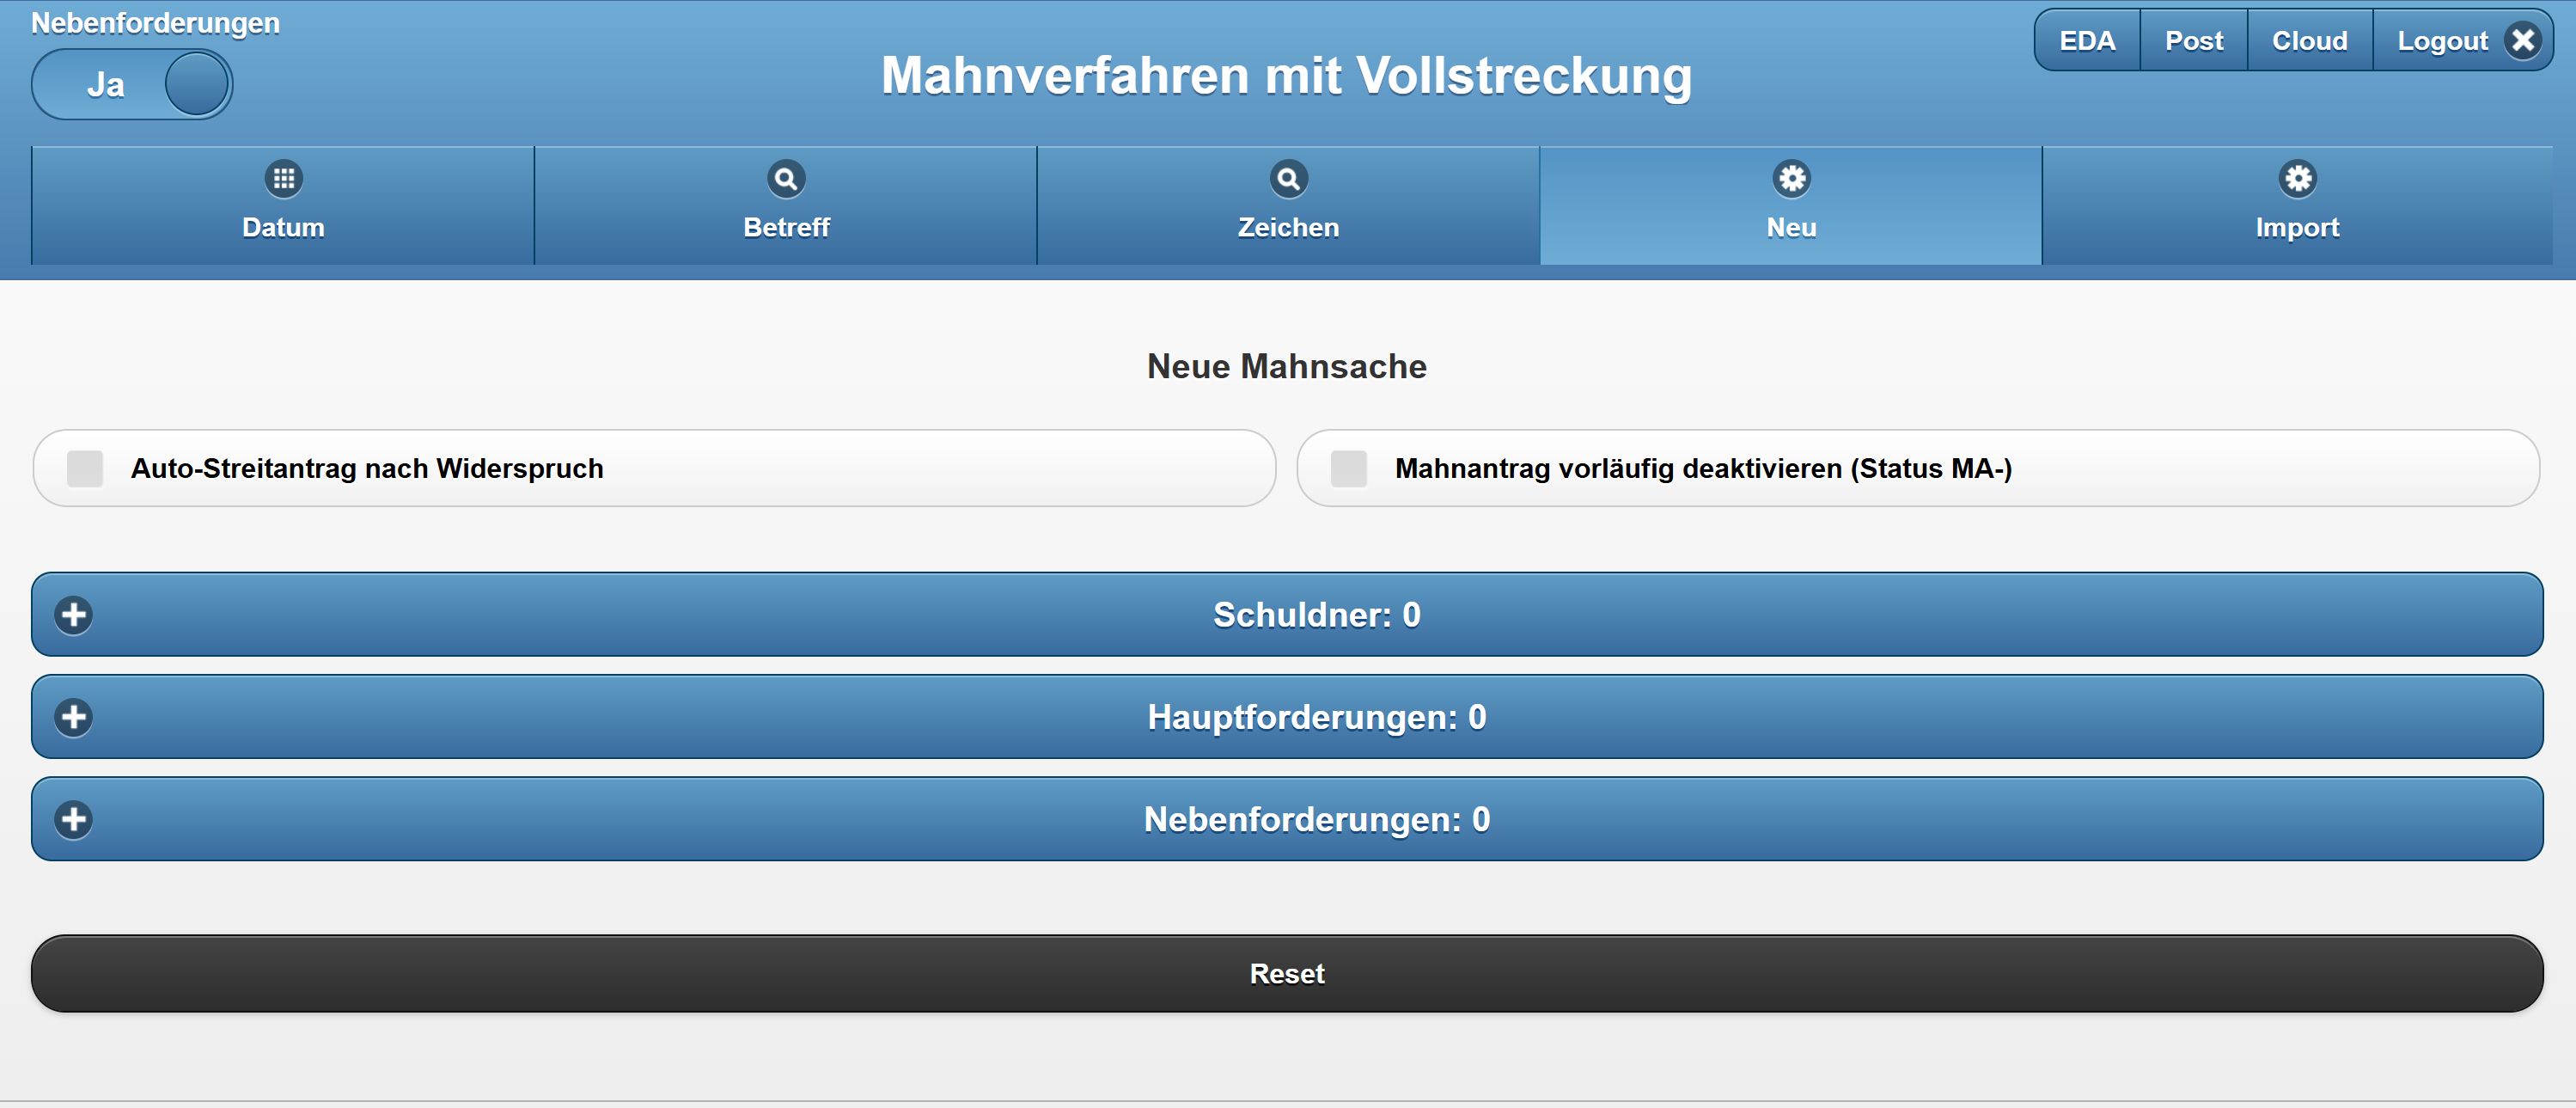The height and width of the screenshot is (1108, 2576).
Task: Click the magnifier icon above Betreff
Action: pos(786,179)
